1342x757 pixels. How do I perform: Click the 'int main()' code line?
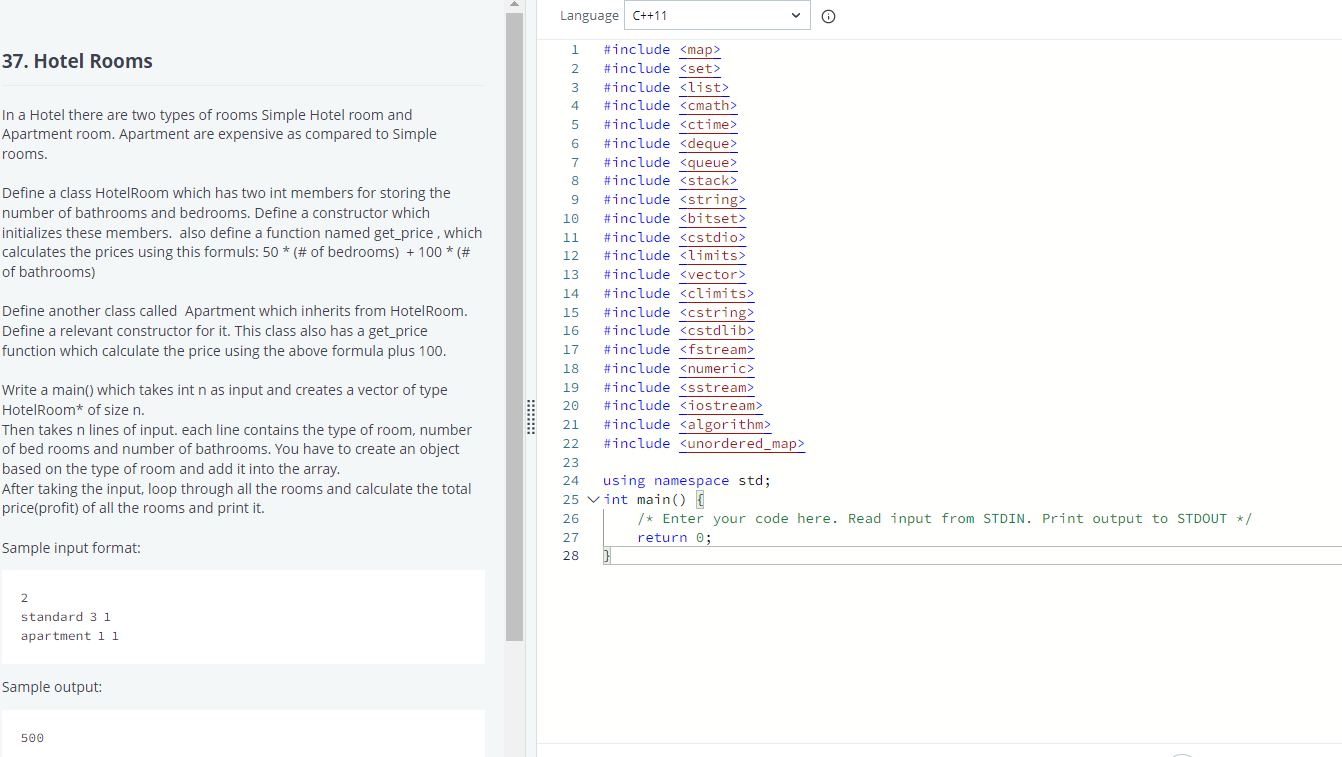(x=654, y=500)
